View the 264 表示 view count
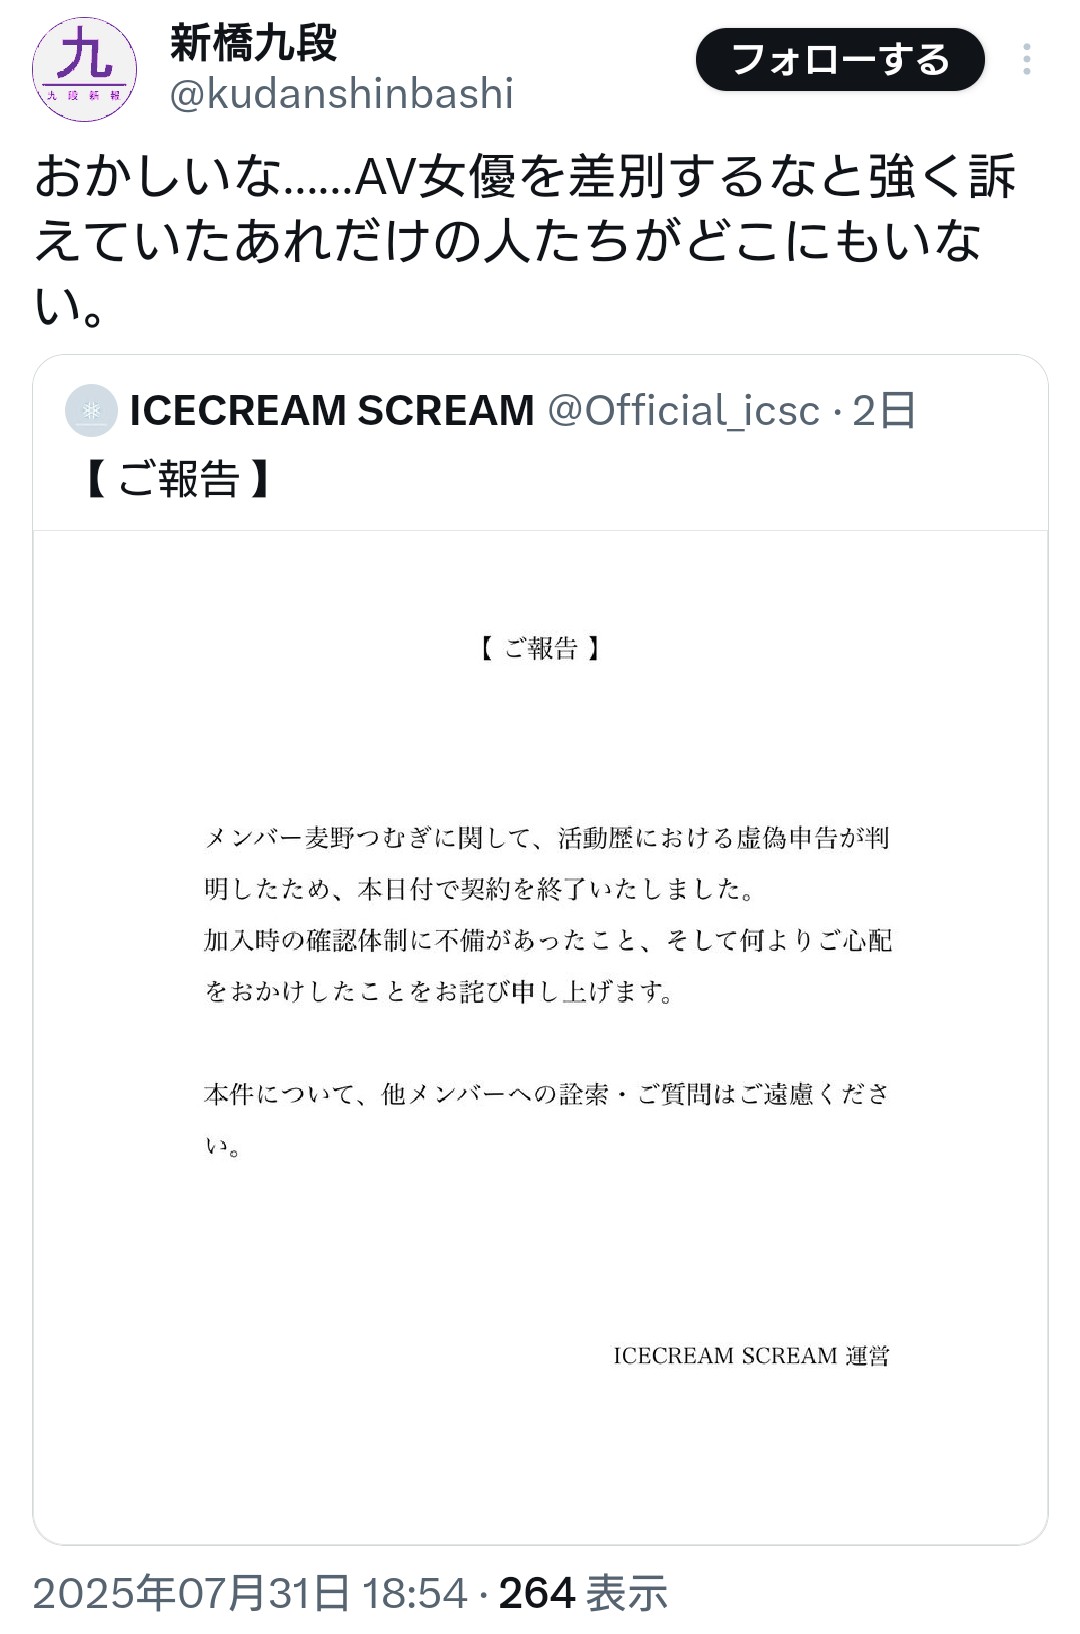 (583, 1593)
